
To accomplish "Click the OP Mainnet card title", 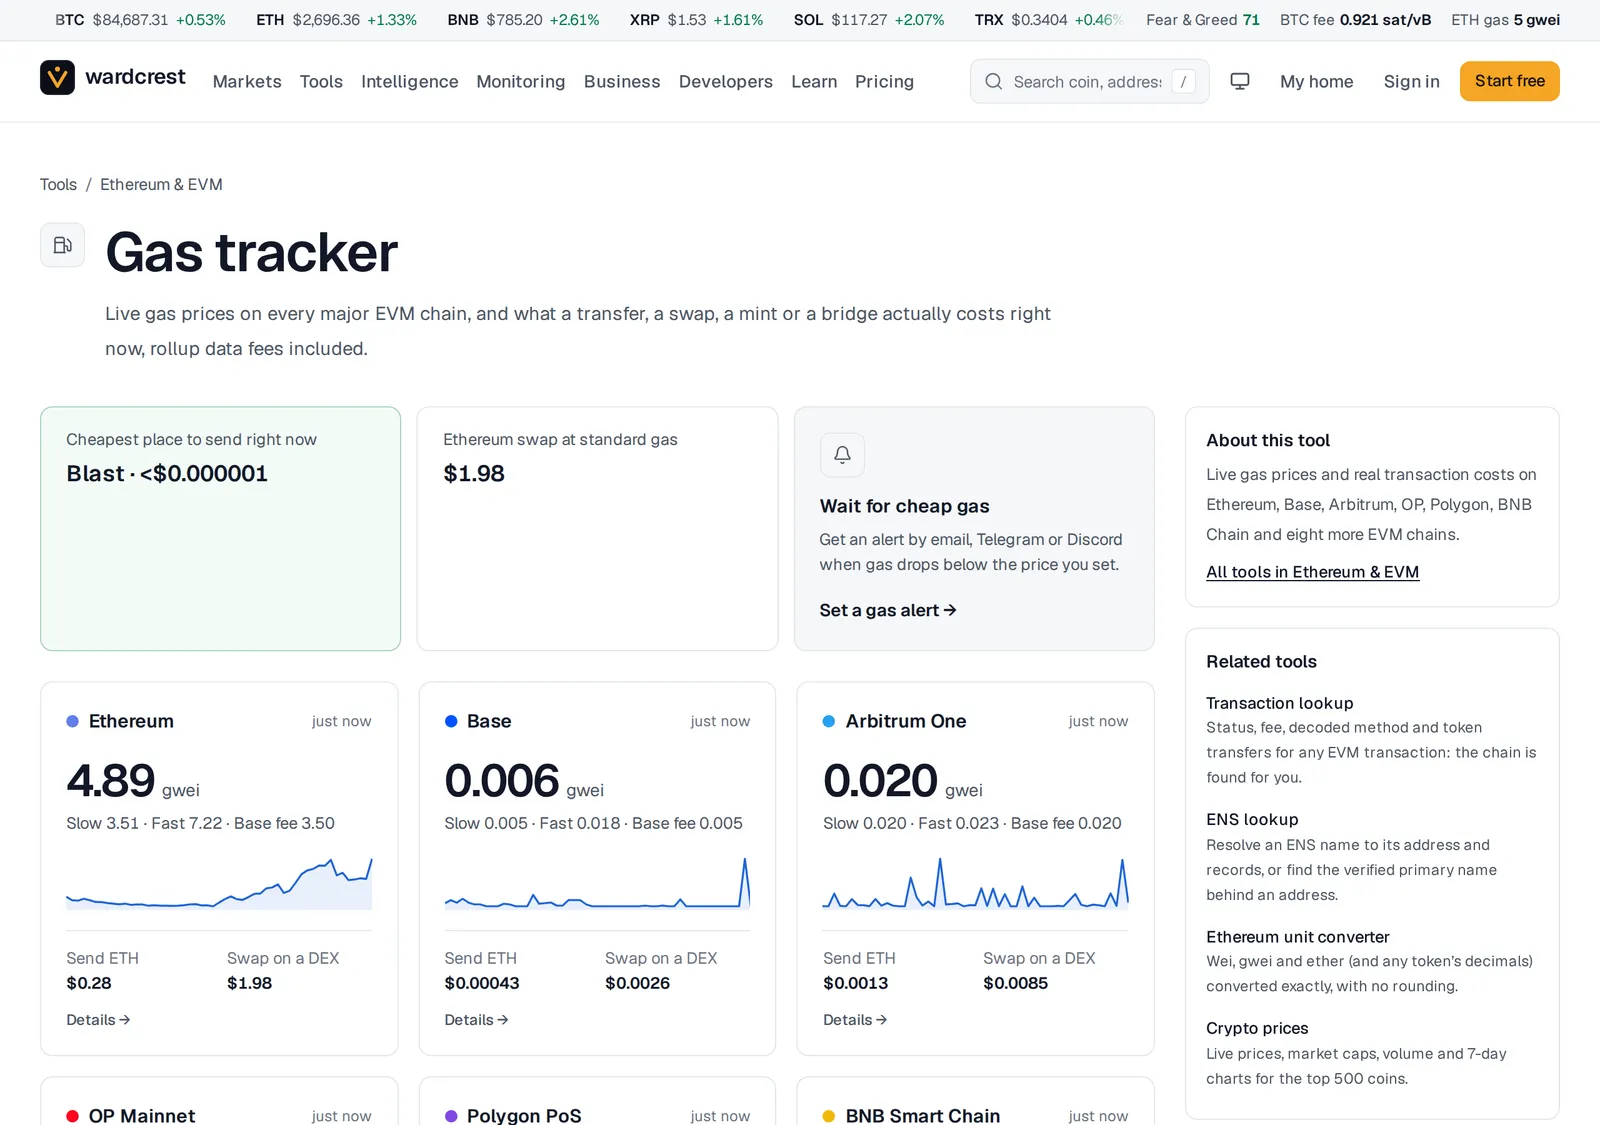I will coord(142,1115).
